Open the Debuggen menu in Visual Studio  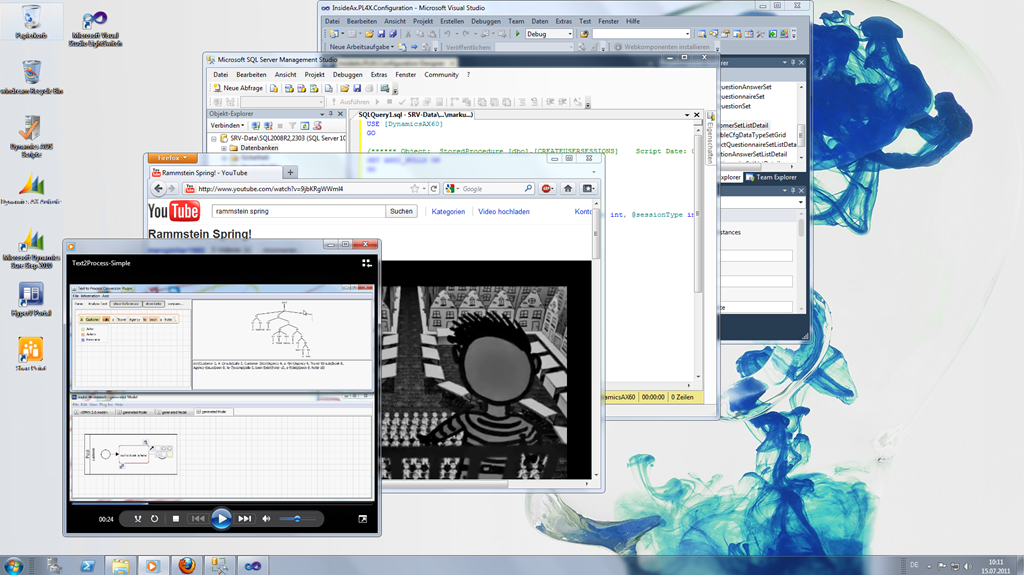click(x=486, y=20)
